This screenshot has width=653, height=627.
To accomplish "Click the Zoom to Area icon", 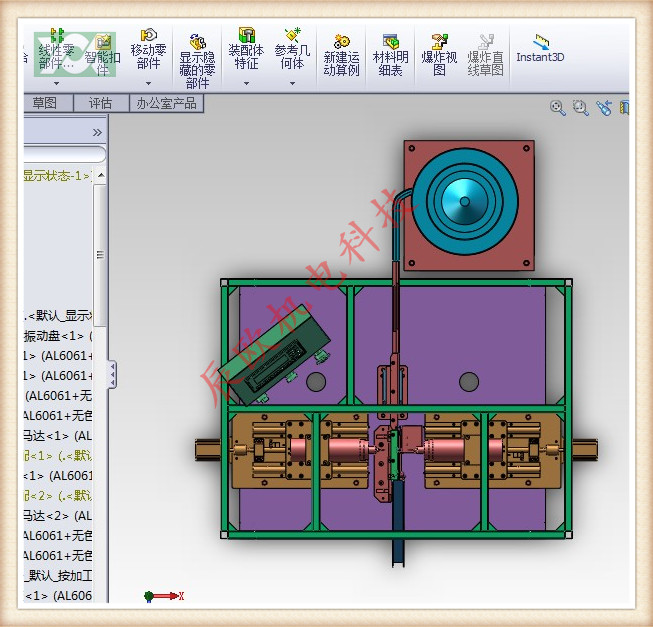I will [x=581, y=108].
